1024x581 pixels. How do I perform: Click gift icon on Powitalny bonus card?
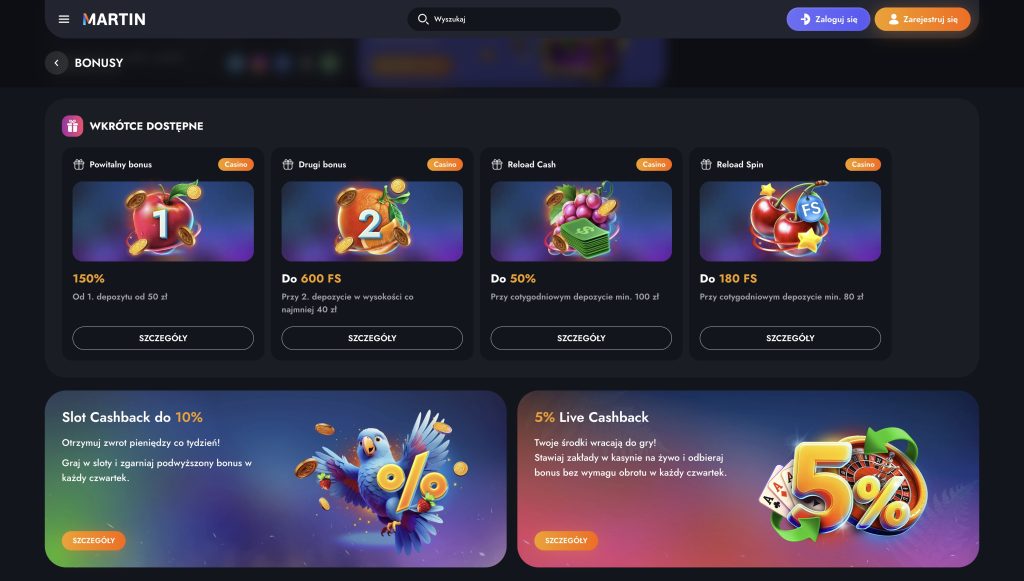[79, 165]
